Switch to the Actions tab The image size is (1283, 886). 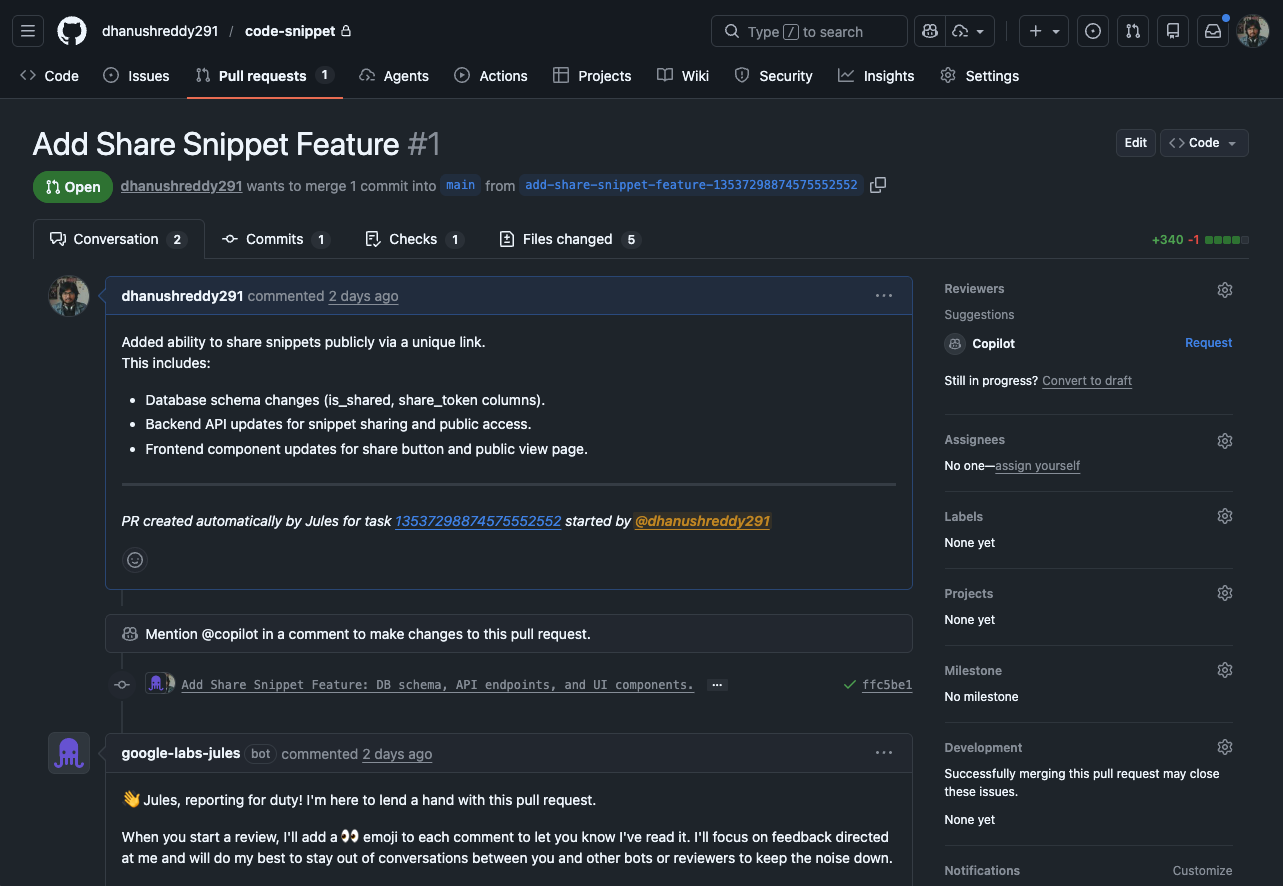coord(491,76)
